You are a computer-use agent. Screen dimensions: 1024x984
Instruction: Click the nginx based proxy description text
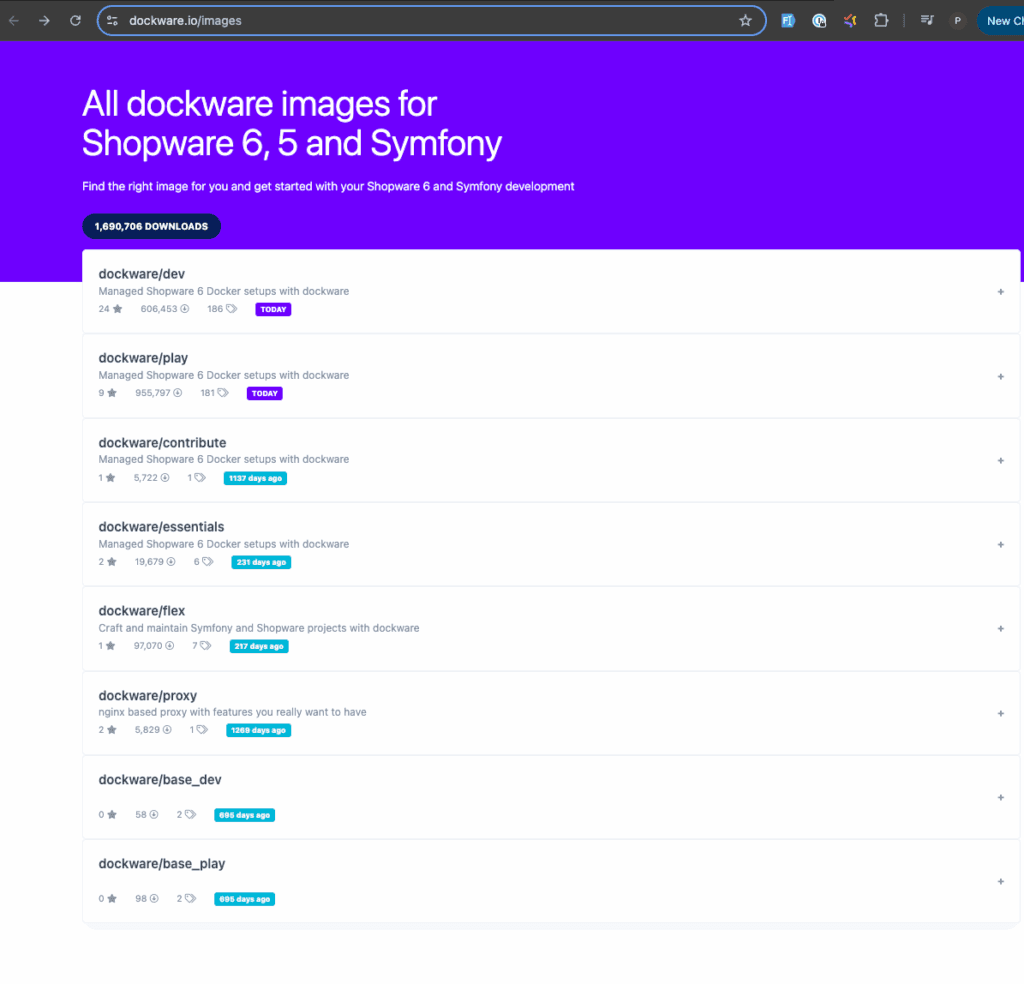(232, 712)
